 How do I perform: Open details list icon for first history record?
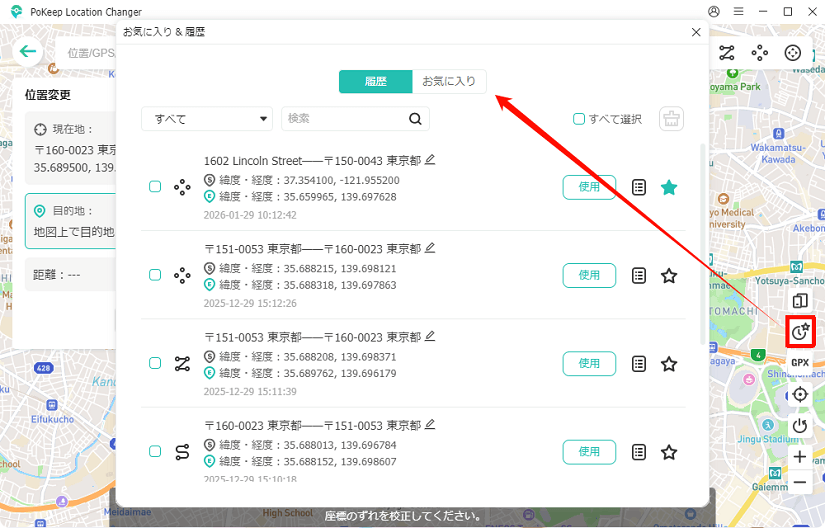pos(639,187)
